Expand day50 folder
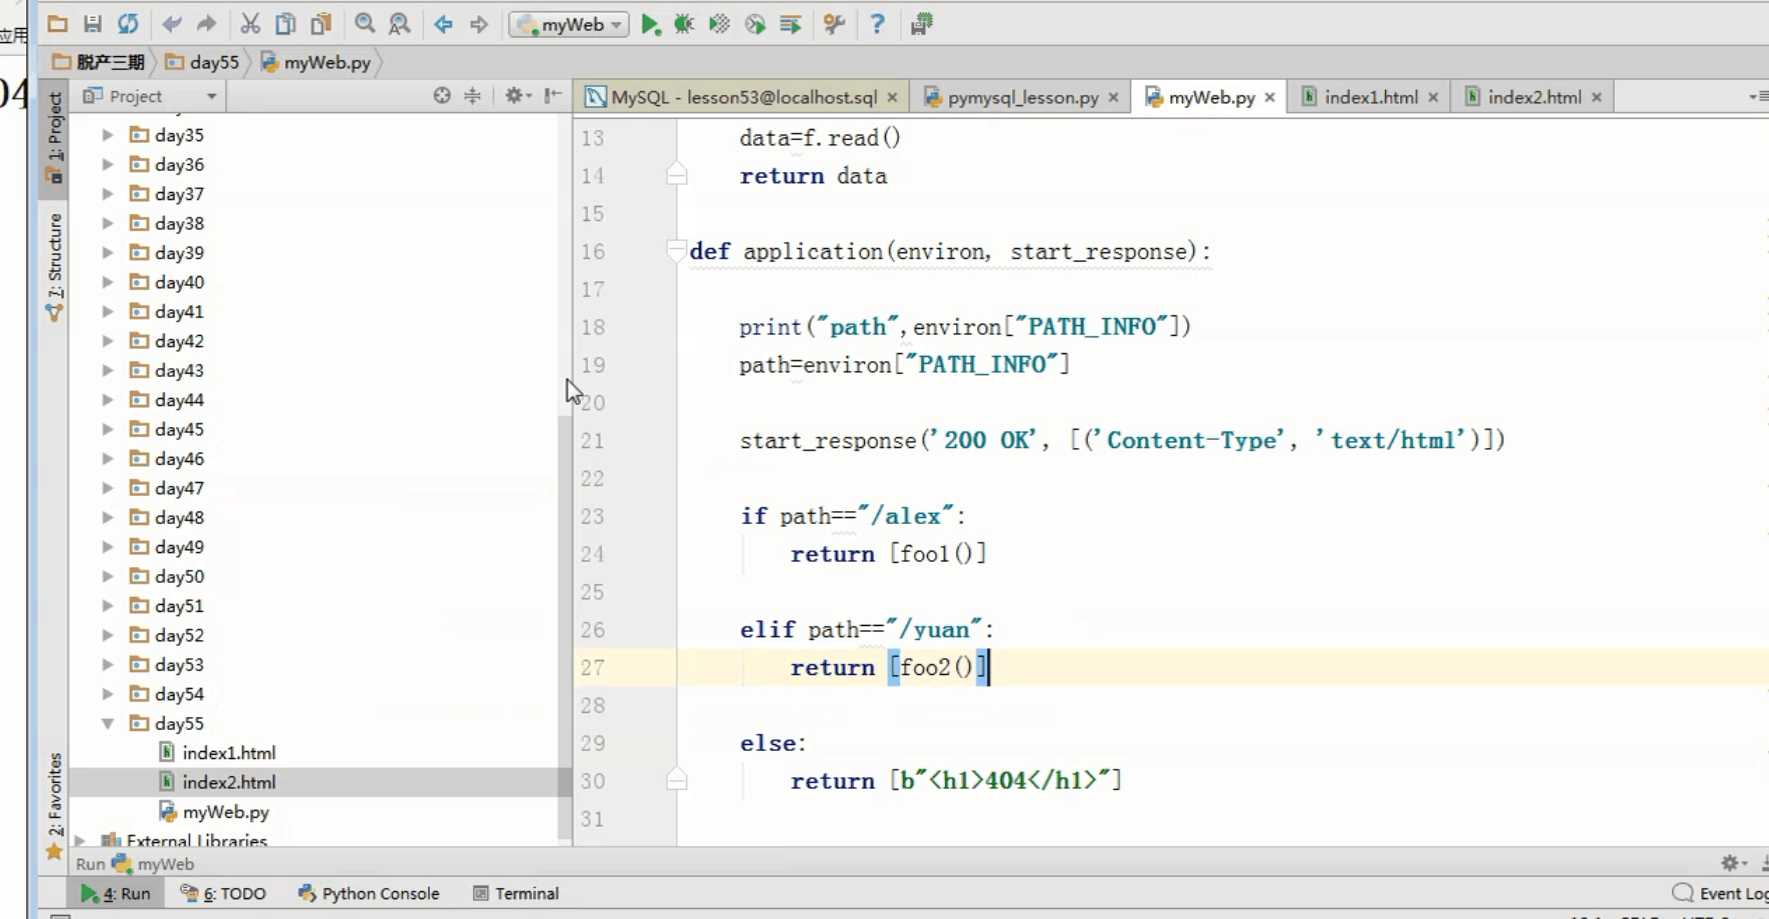 (107, 576)
